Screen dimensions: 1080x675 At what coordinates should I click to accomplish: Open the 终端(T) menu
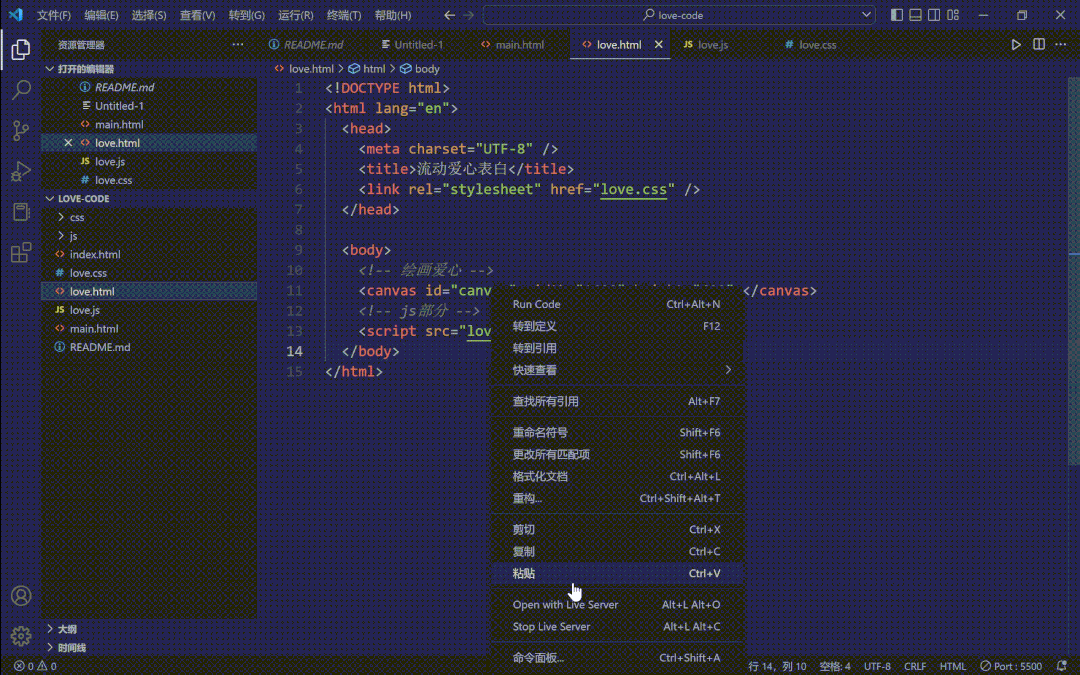[x=344, y=14]
